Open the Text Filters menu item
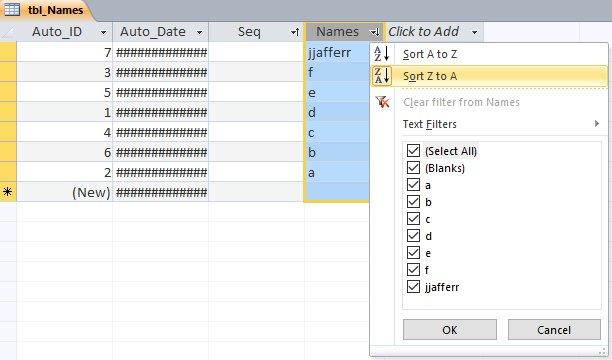This screenshot has height=360, width=612. [489, 124]
